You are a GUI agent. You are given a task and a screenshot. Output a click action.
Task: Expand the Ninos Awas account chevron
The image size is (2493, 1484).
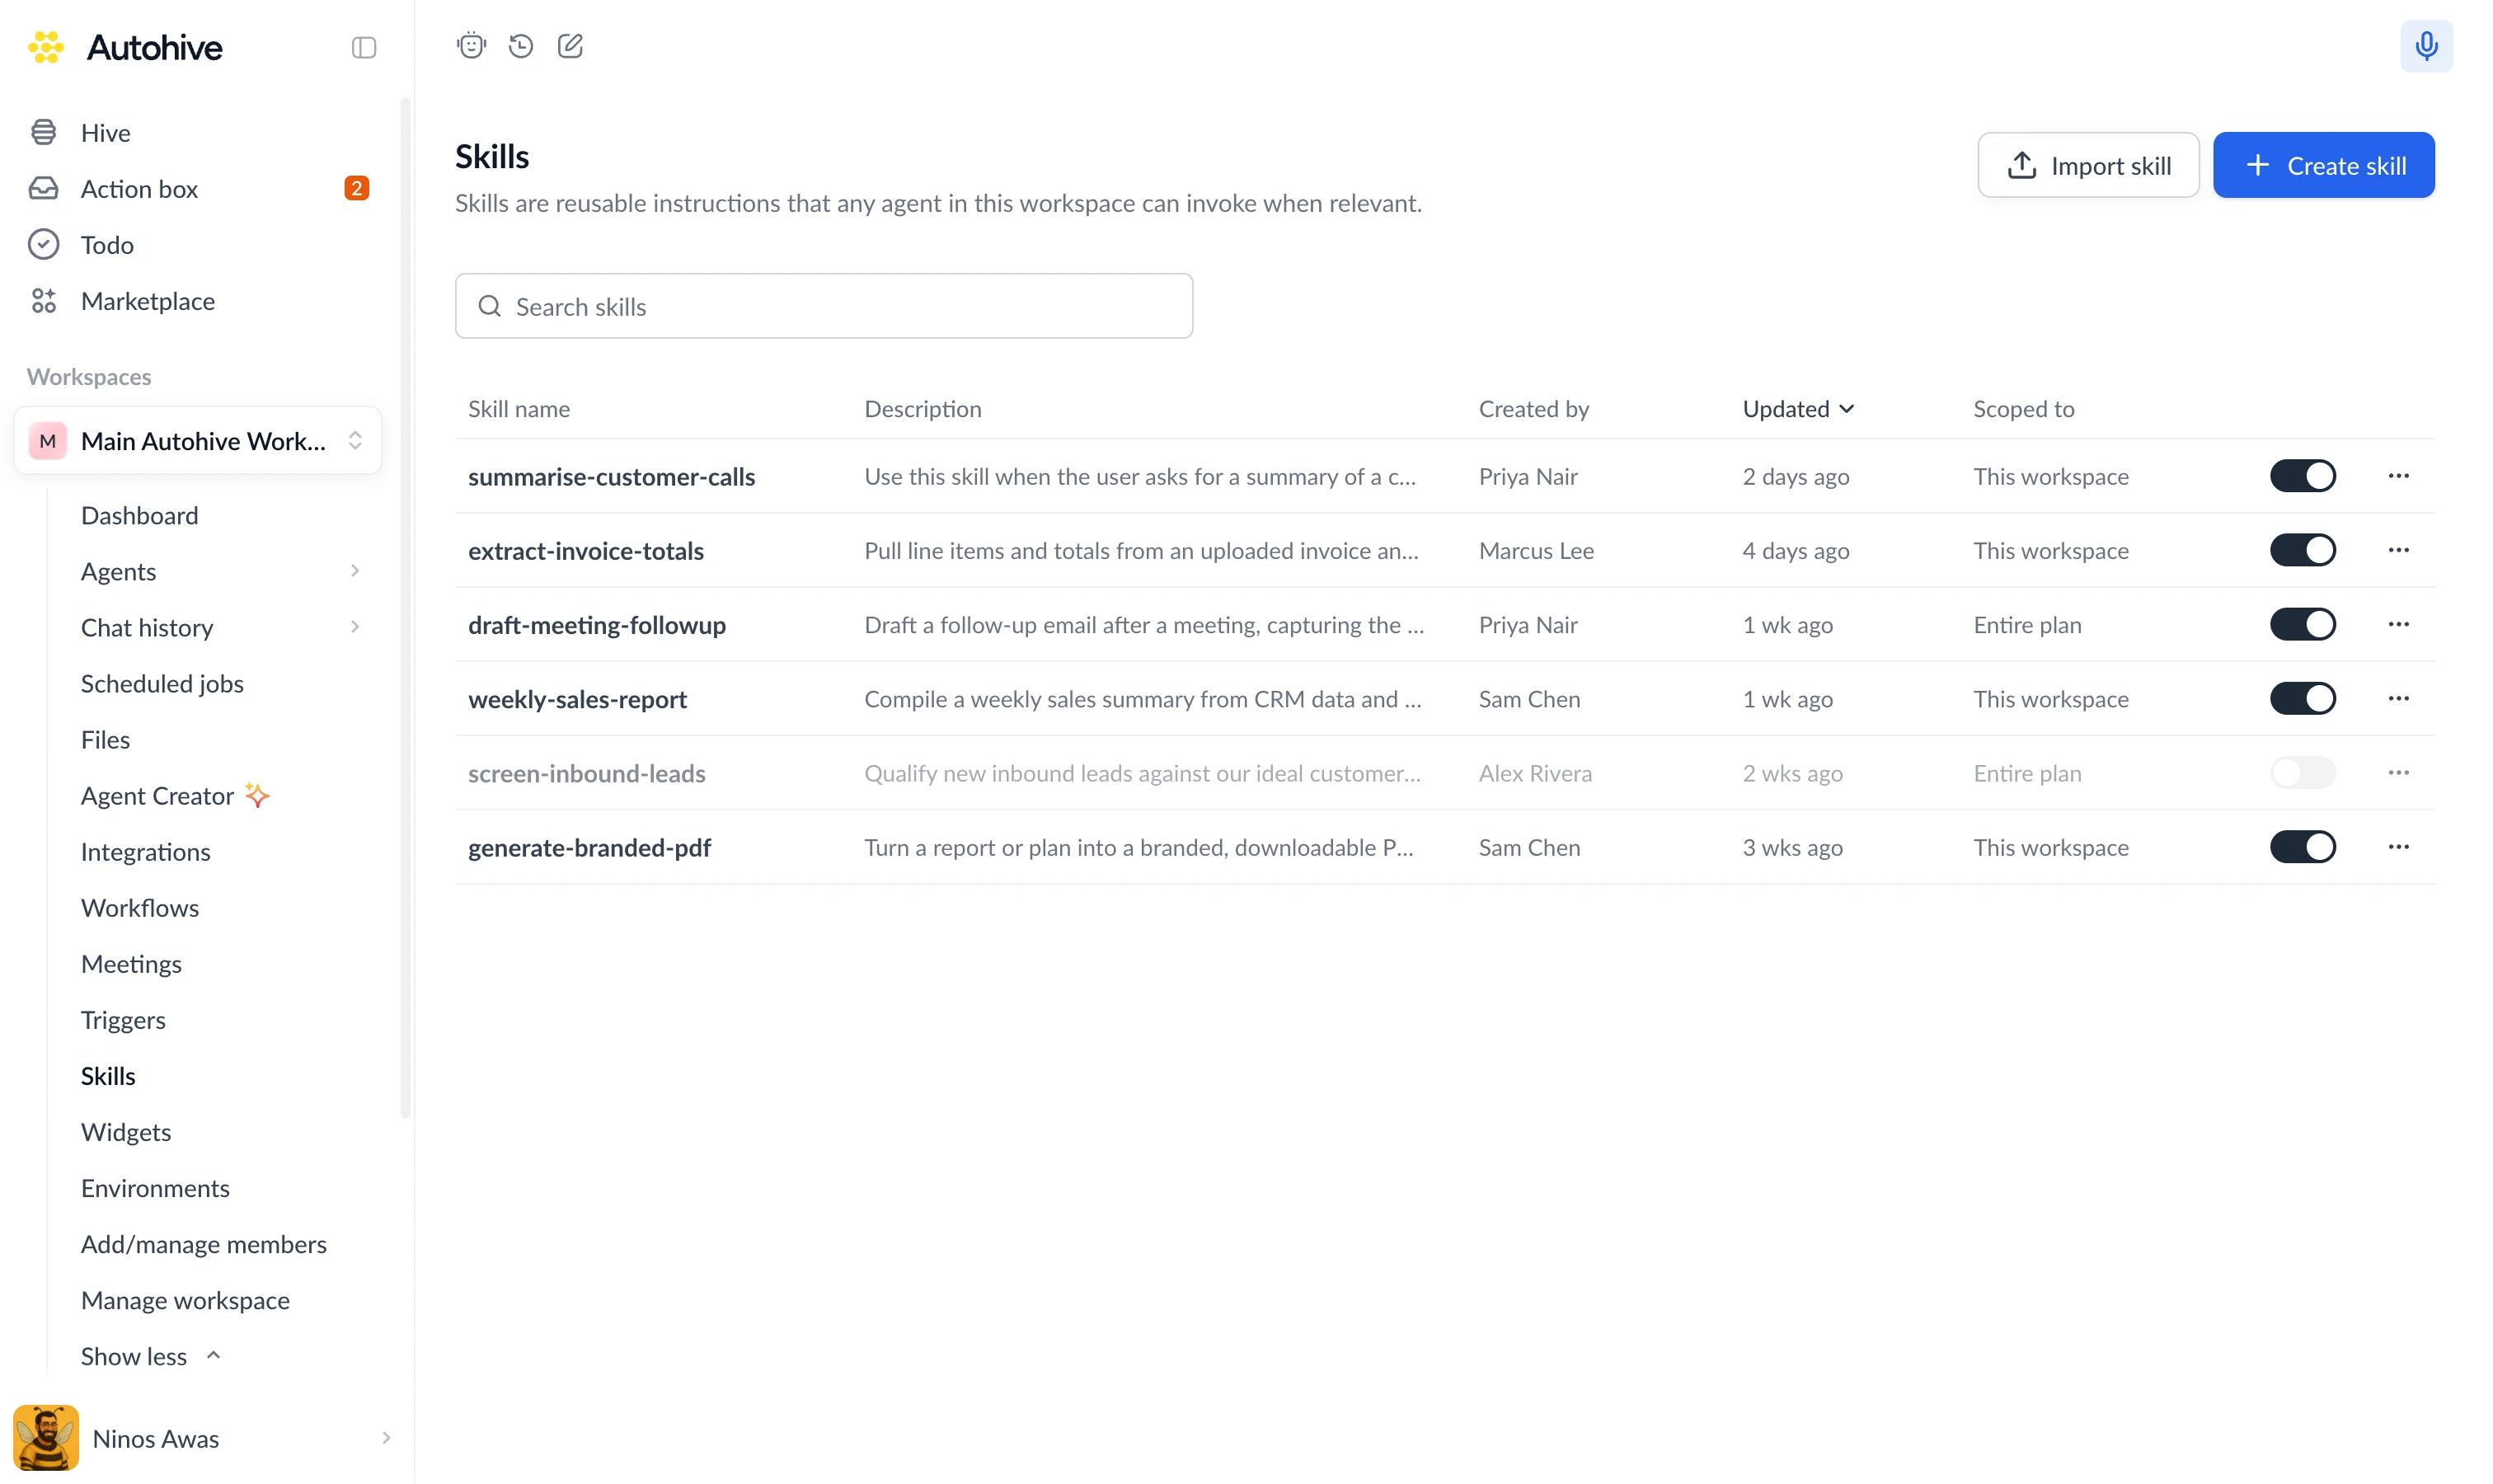pos(386,1438)
